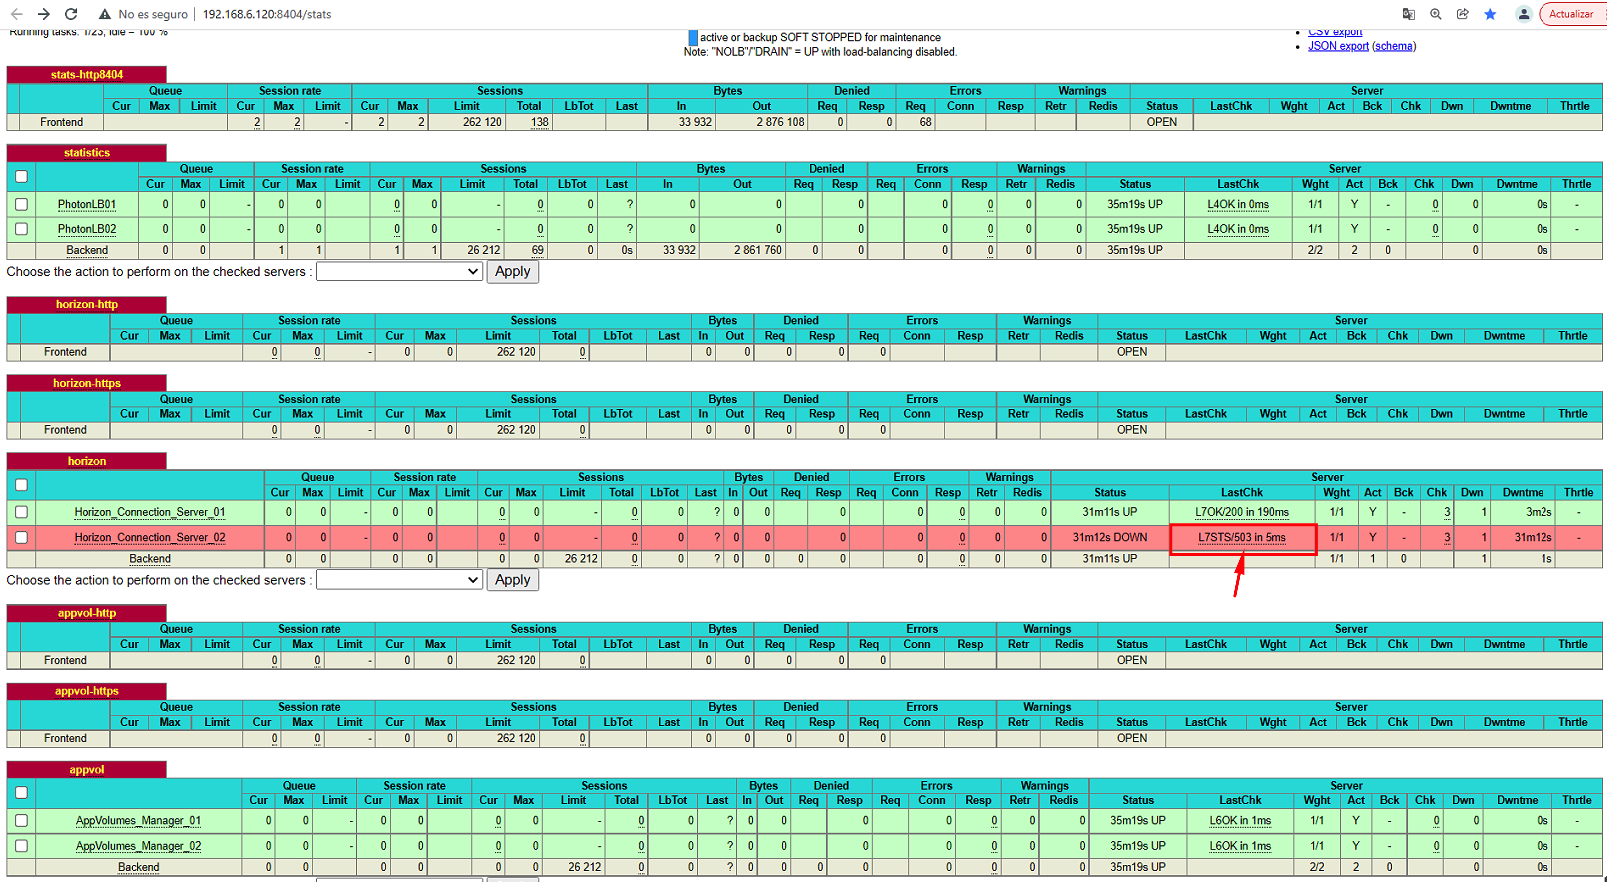
Task: Click the horizon-https proxy title
Action: coord(87,383)
